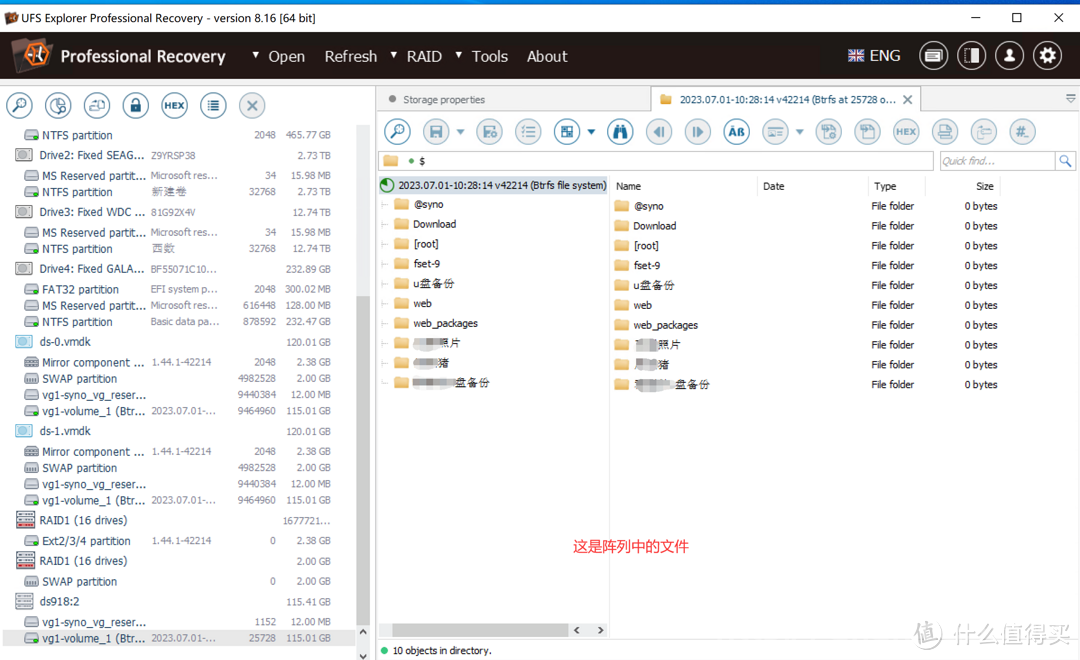Close the Btrfs file system tab
Image resolution: width=1080 pixels, height=660 pixels.
pos(908,100)
